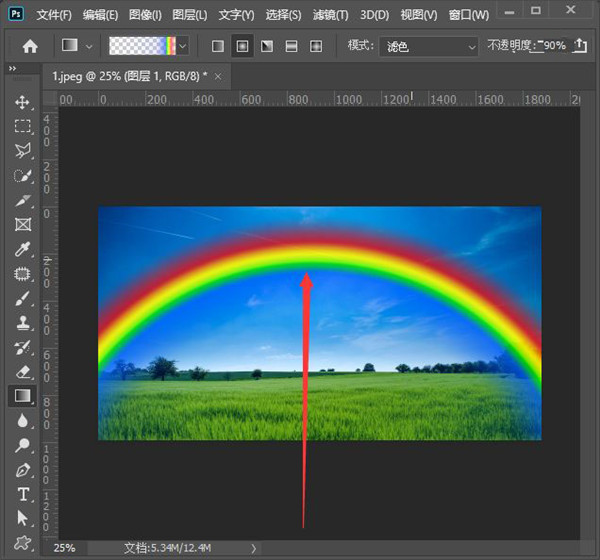Select the Clone Stamp tool

22,323
